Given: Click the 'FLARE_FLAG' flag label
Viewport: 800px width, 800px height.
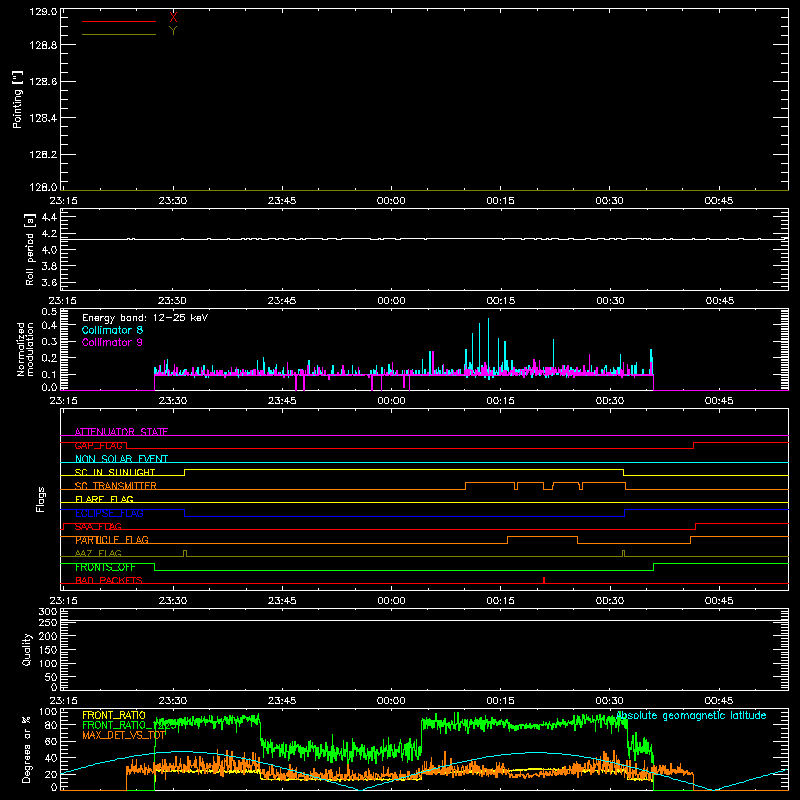Looking at the screenshot, I should (x=104, y=499).
